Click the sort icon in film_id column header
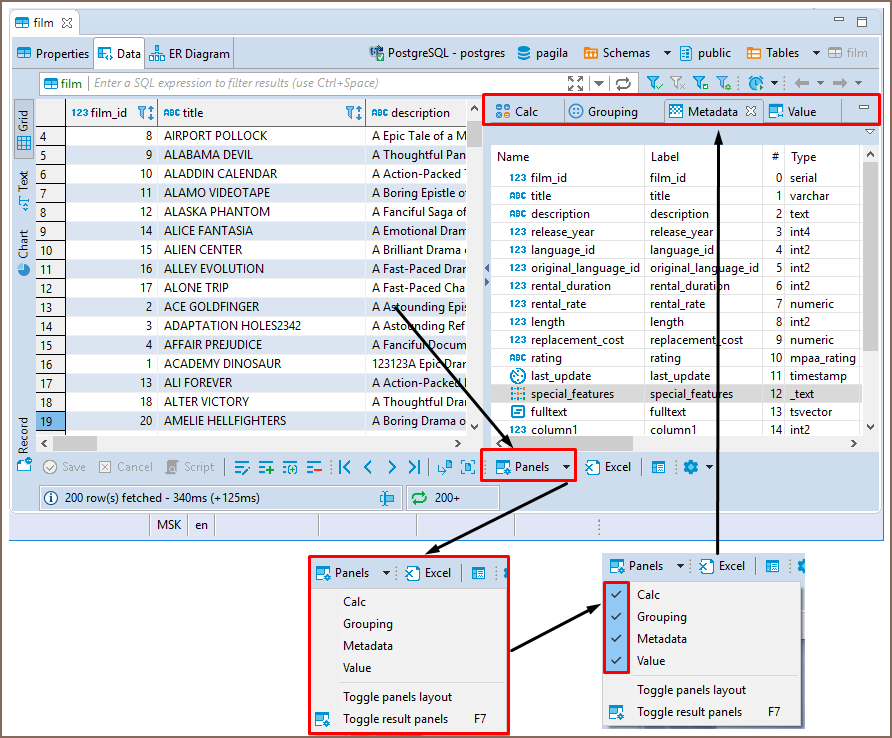Image resolution: width=892 pixels, height=738 pixels. coord(145,113)
